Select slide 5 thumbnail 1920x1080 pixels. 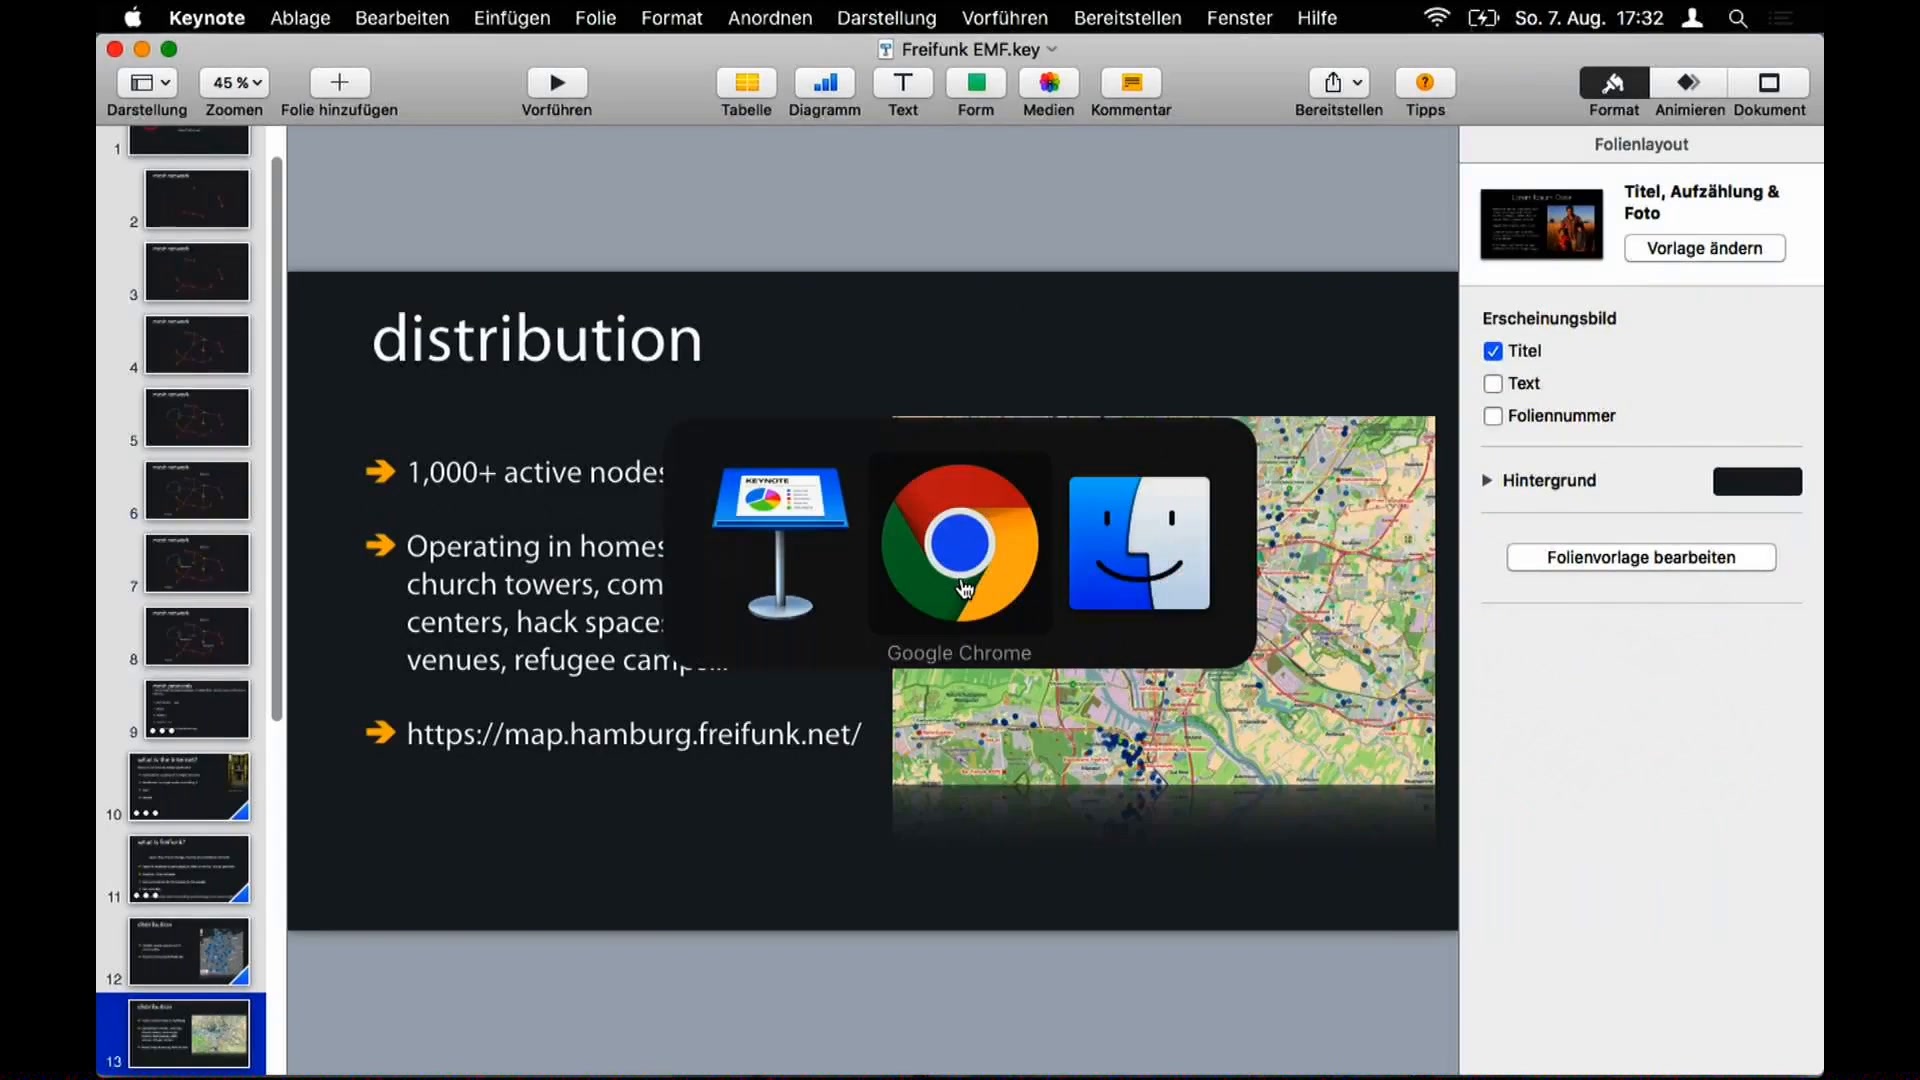(197, 417)
